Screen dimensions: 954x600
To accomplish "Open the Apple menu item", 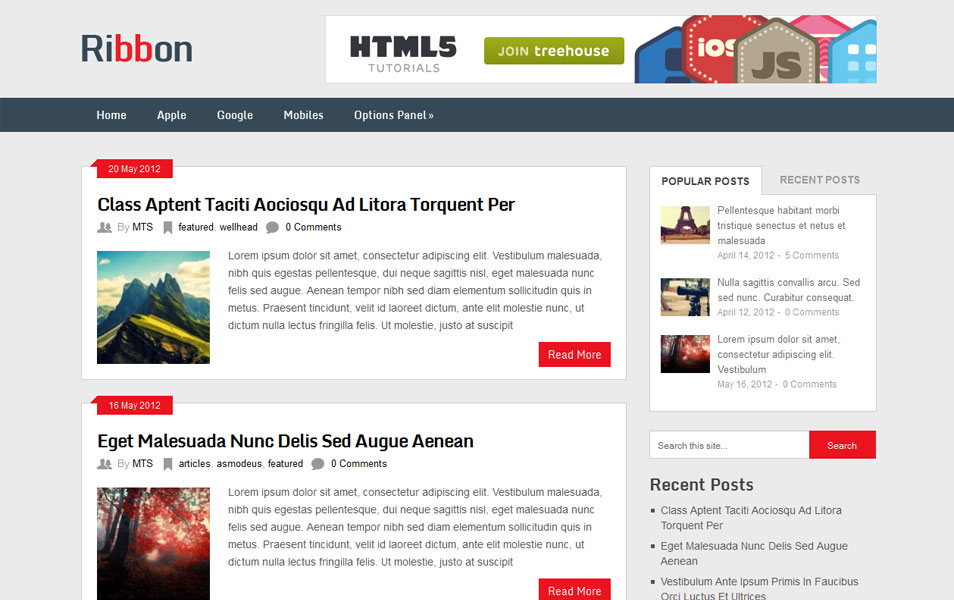I will 172,115.
